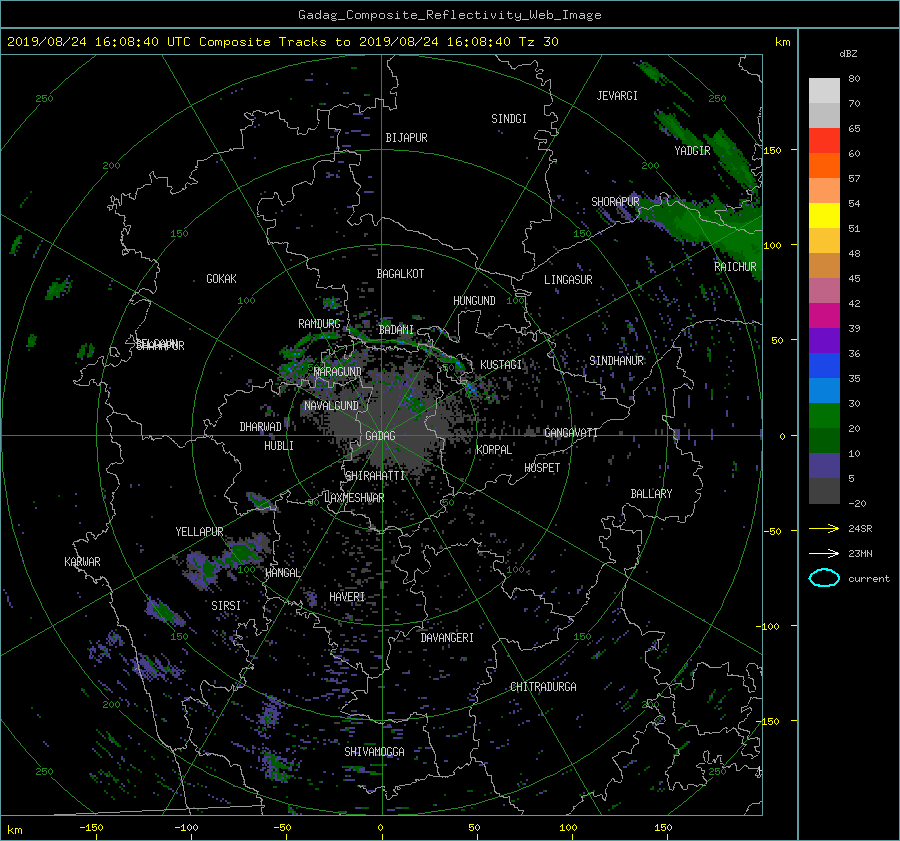900x841 pixels.
Task: Select the red 65 dBZ color swatch
Action: pos(824,141)
